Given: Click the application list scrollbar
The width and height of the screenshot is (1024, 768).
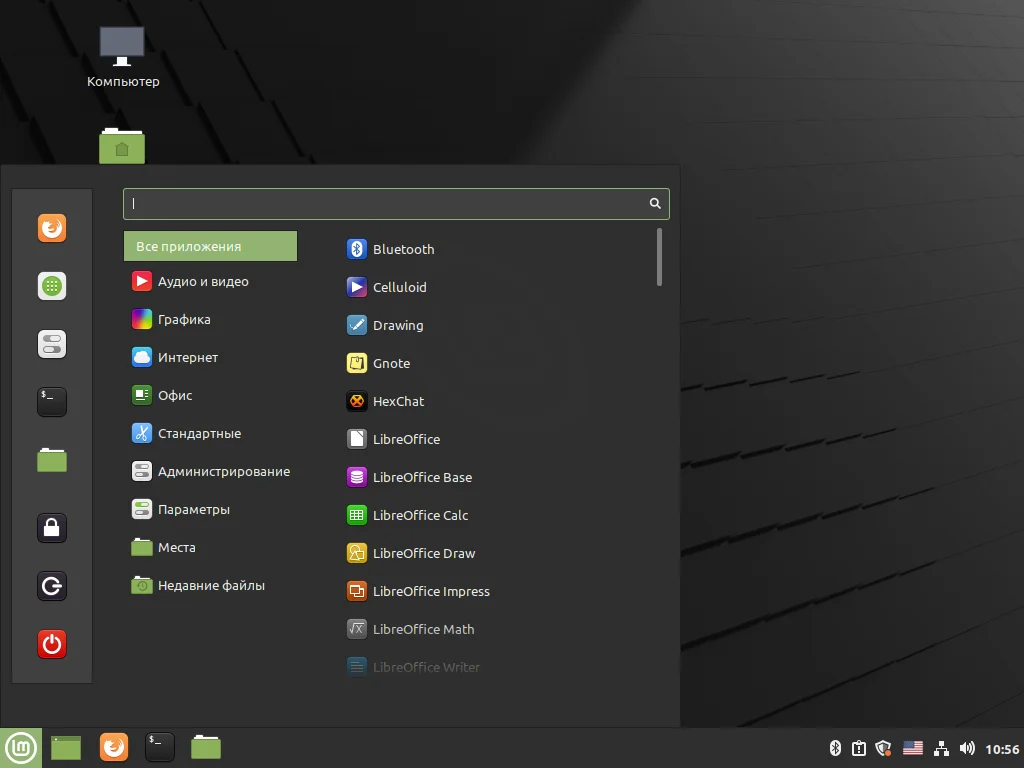Looking at the screenshot, I should (x=659, y=258).
